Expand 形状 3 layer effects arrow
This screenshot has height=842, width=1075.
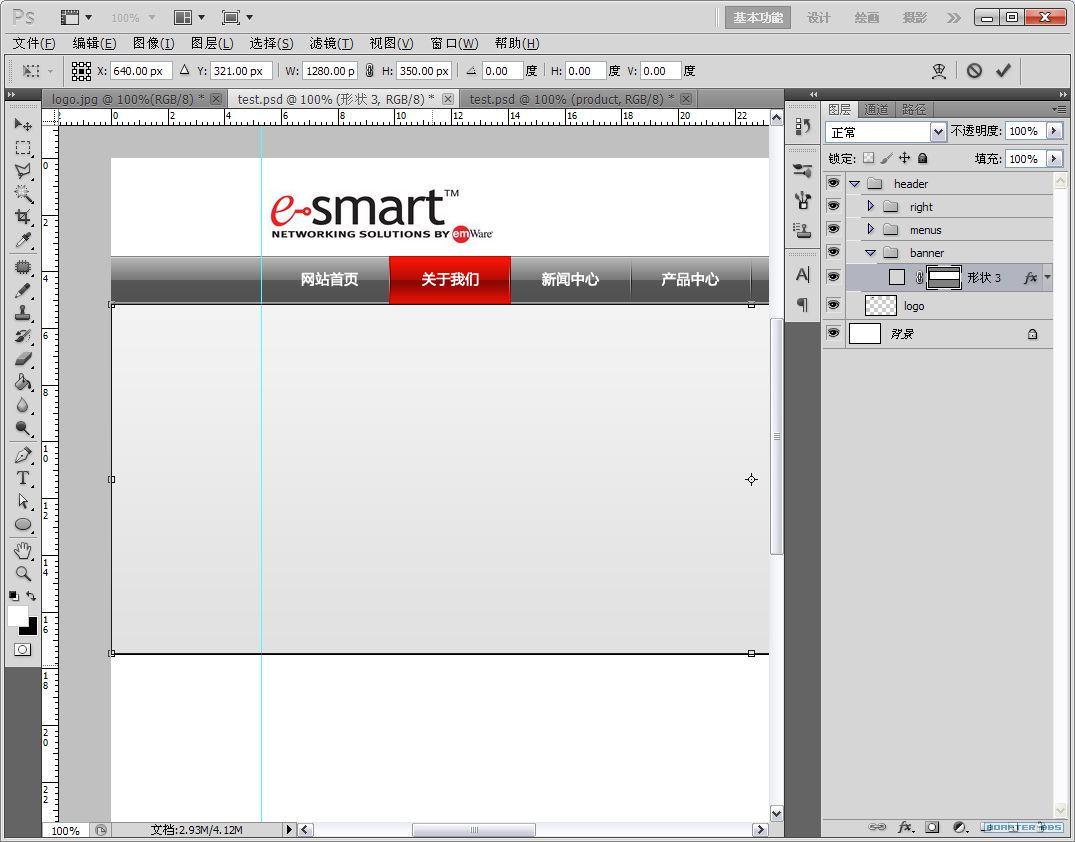coord(1048,277)
